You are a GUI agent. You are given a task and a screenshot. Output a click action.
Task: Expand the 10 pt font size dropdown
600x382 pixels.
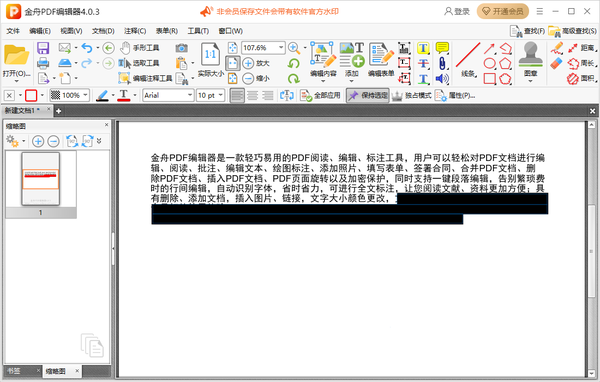point(210,95)
